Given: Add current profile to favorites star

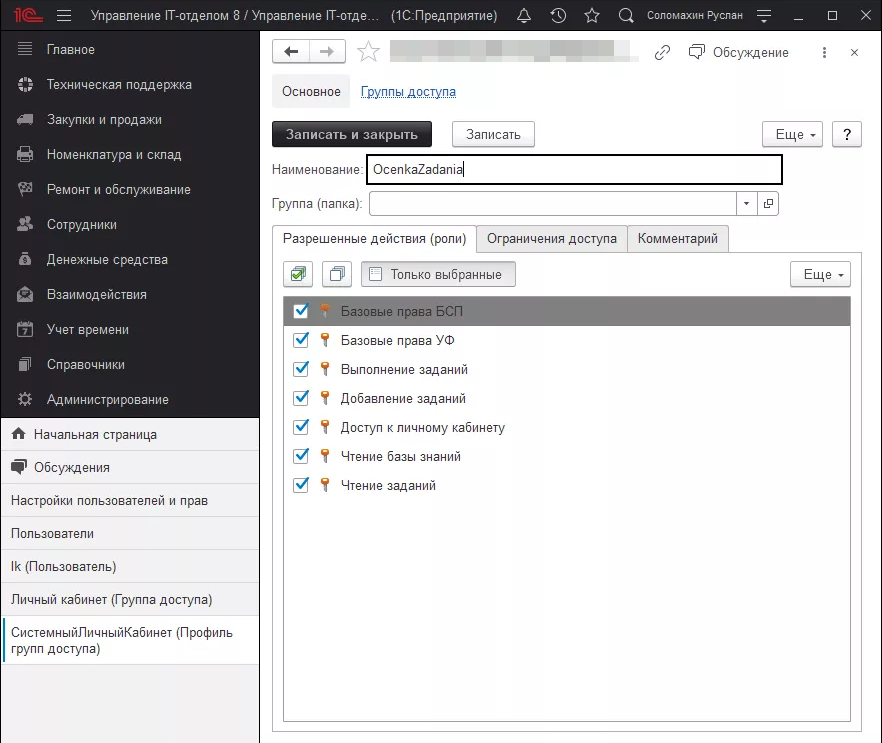Looking at the screenshot, I should [368, 52].
